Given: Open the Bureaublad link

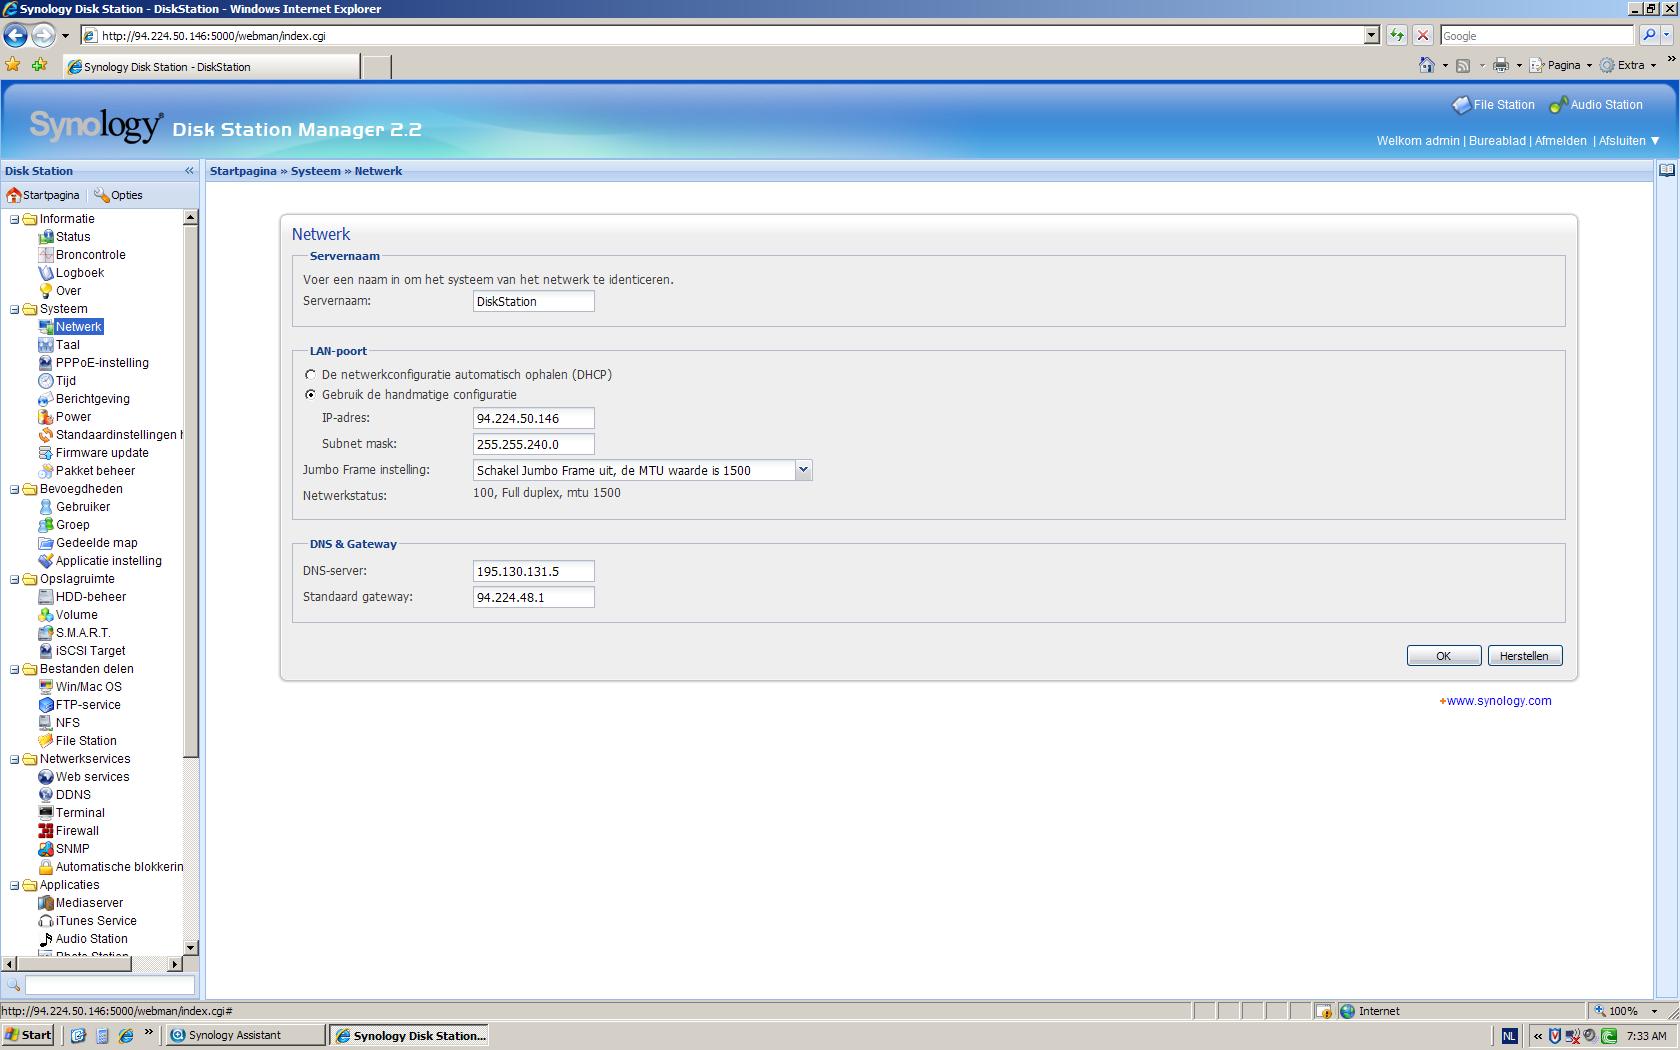Looking at the screenshot, I should [x=1497, y=141].
